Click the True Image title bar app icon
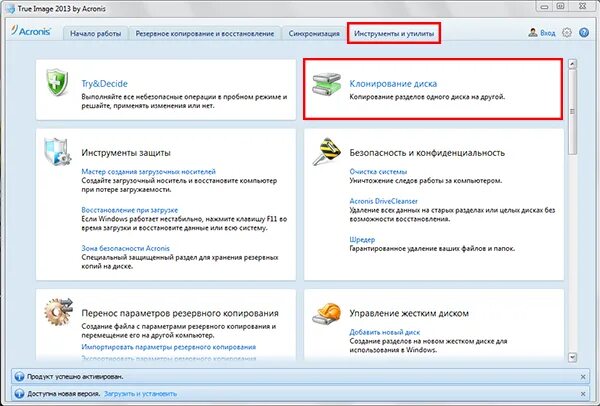600x406 pixels. [9, 8]
